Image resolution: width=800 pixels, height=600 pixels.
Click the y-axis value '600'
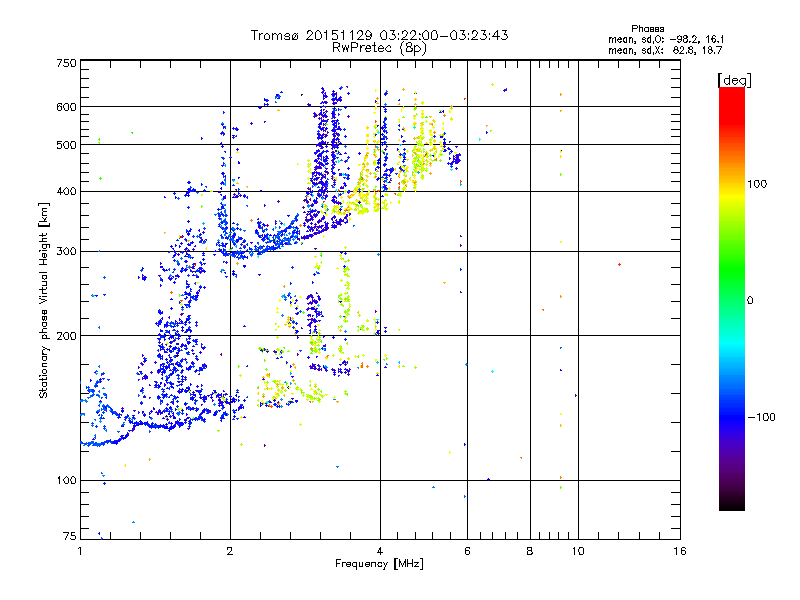66,107
